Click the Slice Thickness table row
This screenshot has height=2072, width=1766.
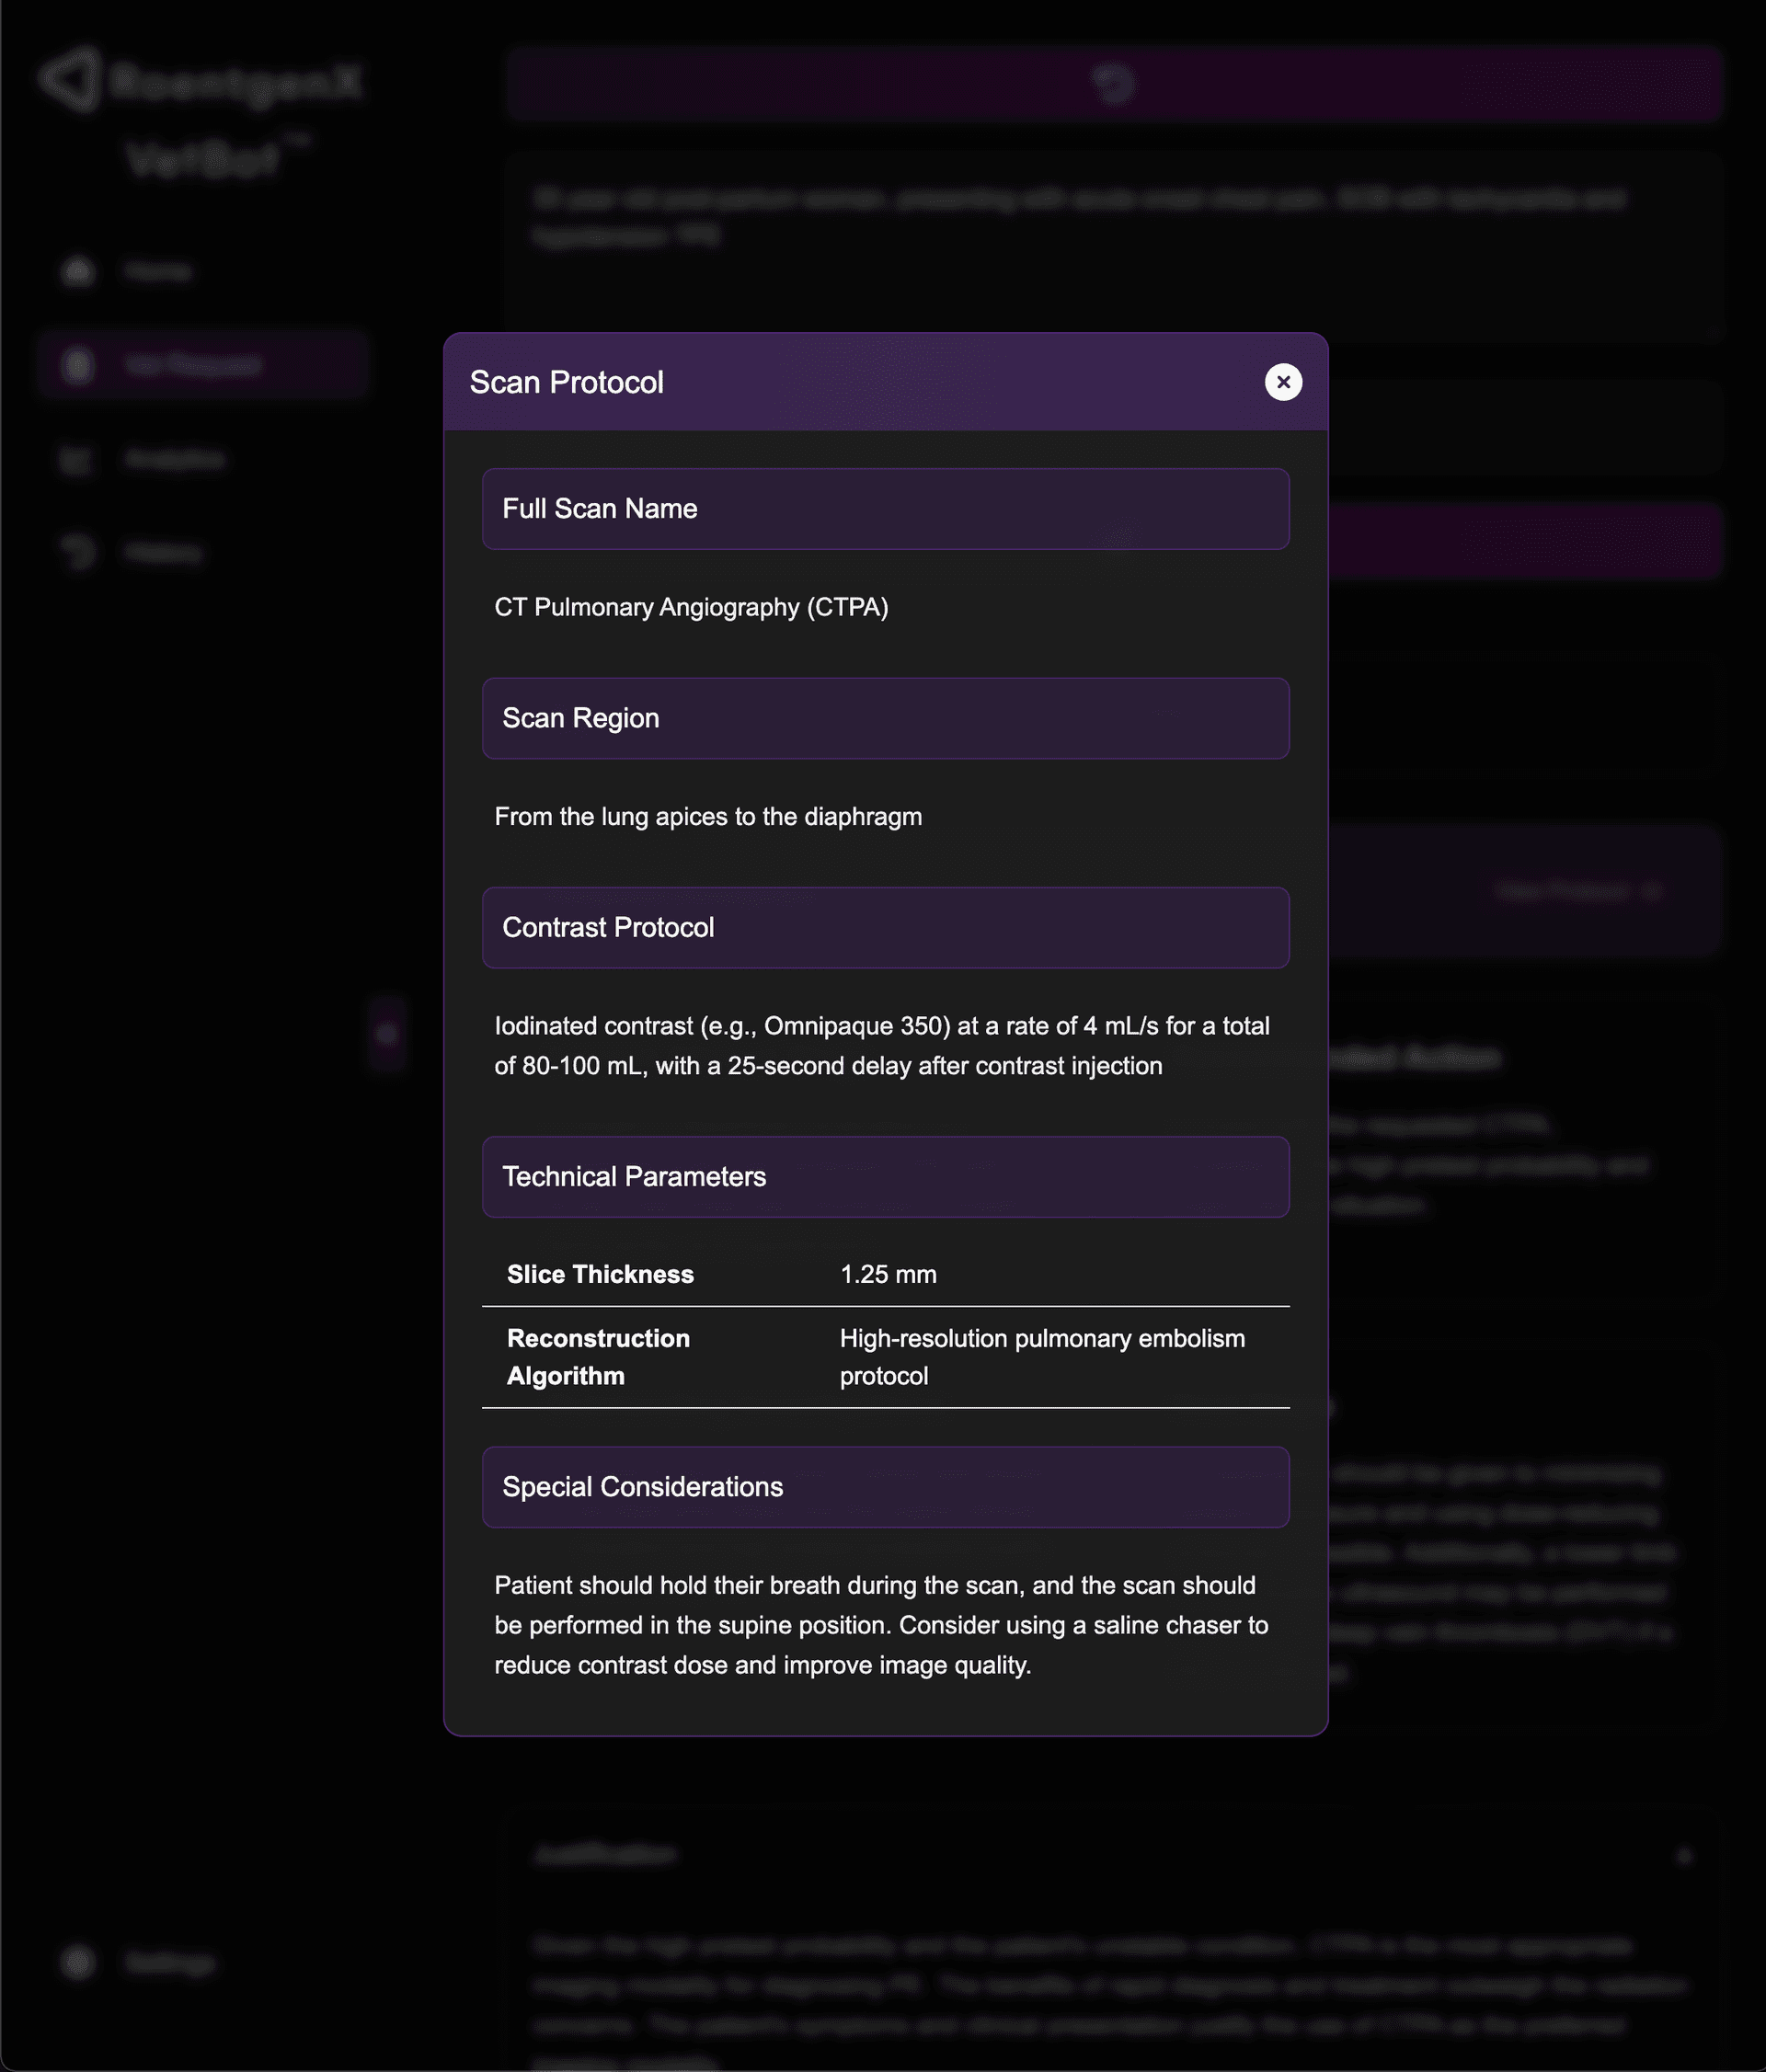pyautogui.click(x=885, y=1274)
